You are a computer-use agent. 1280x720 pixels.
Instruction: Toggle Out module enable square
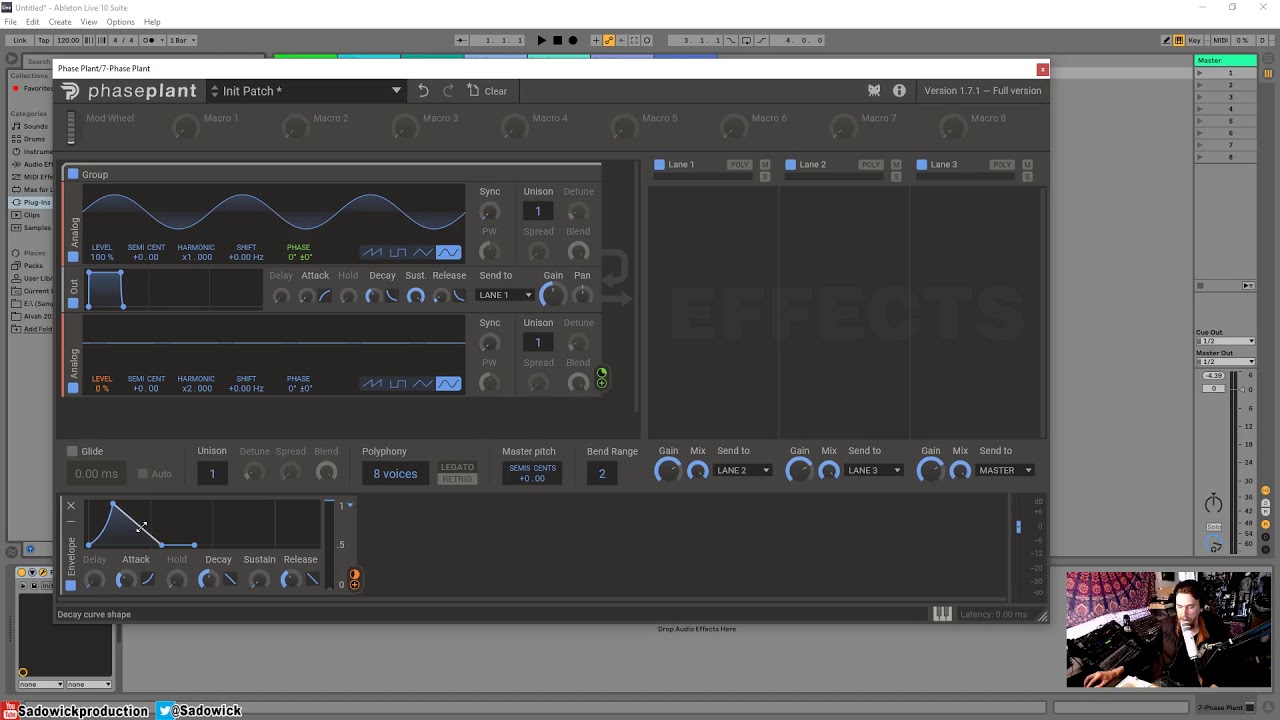coord(73,303)
